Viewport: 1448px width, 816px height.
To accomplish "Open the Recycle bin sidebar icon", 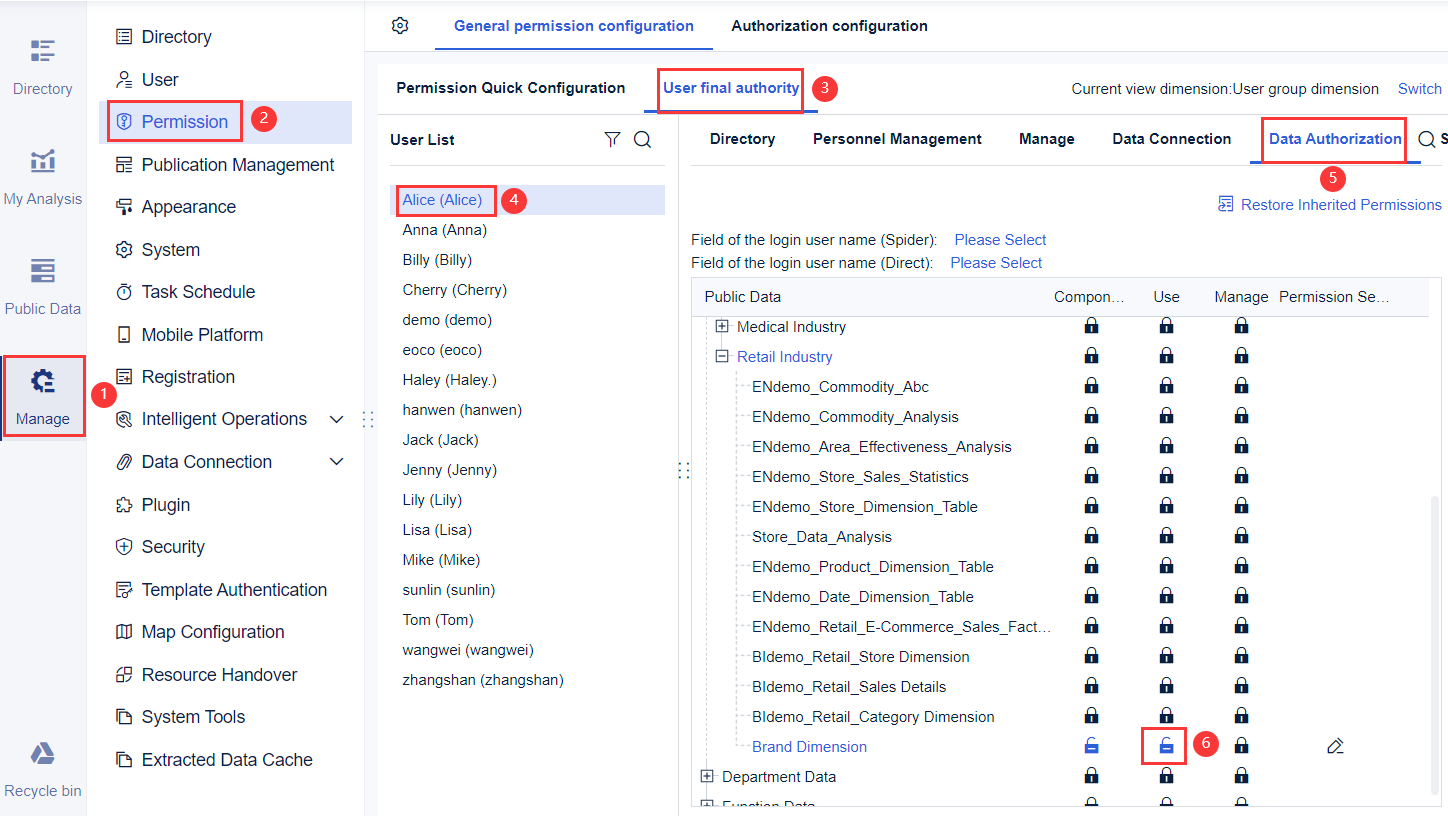I will coord(42,763).
